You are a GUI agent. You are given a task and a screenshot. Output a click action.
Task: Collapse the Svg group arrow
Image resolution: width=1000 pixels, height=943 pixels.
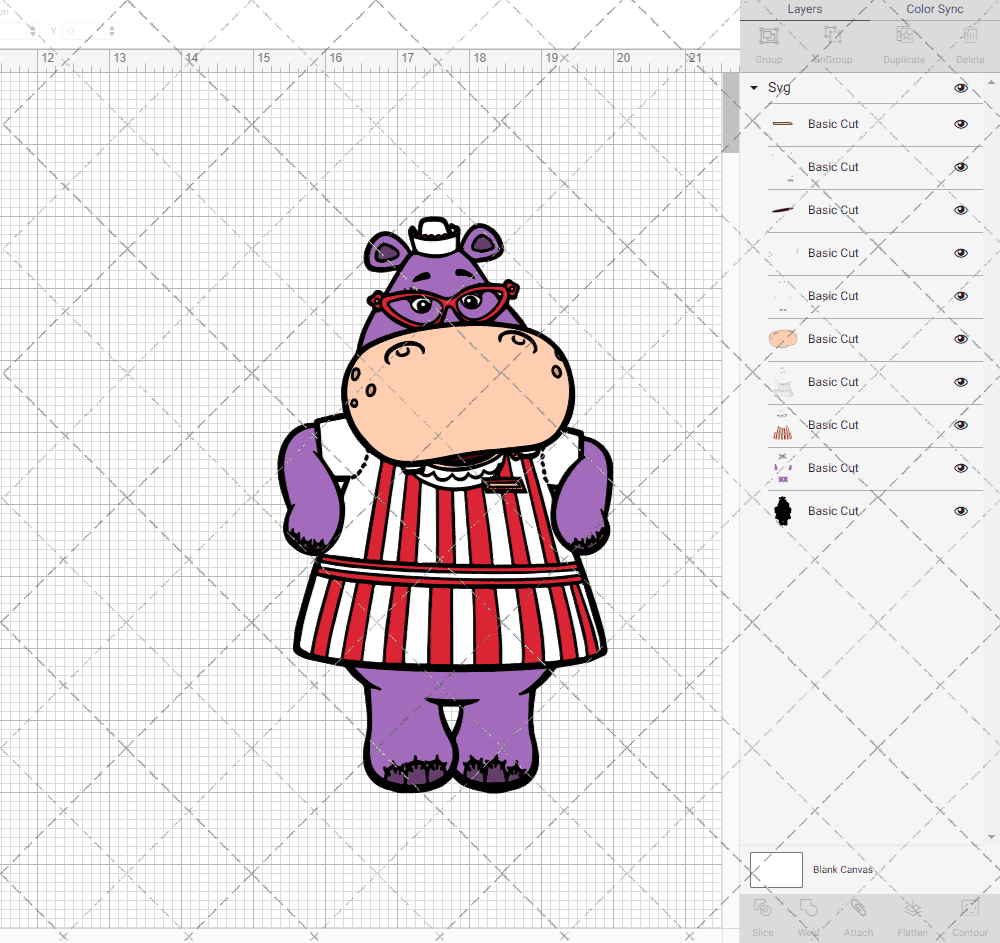[754, 88]
